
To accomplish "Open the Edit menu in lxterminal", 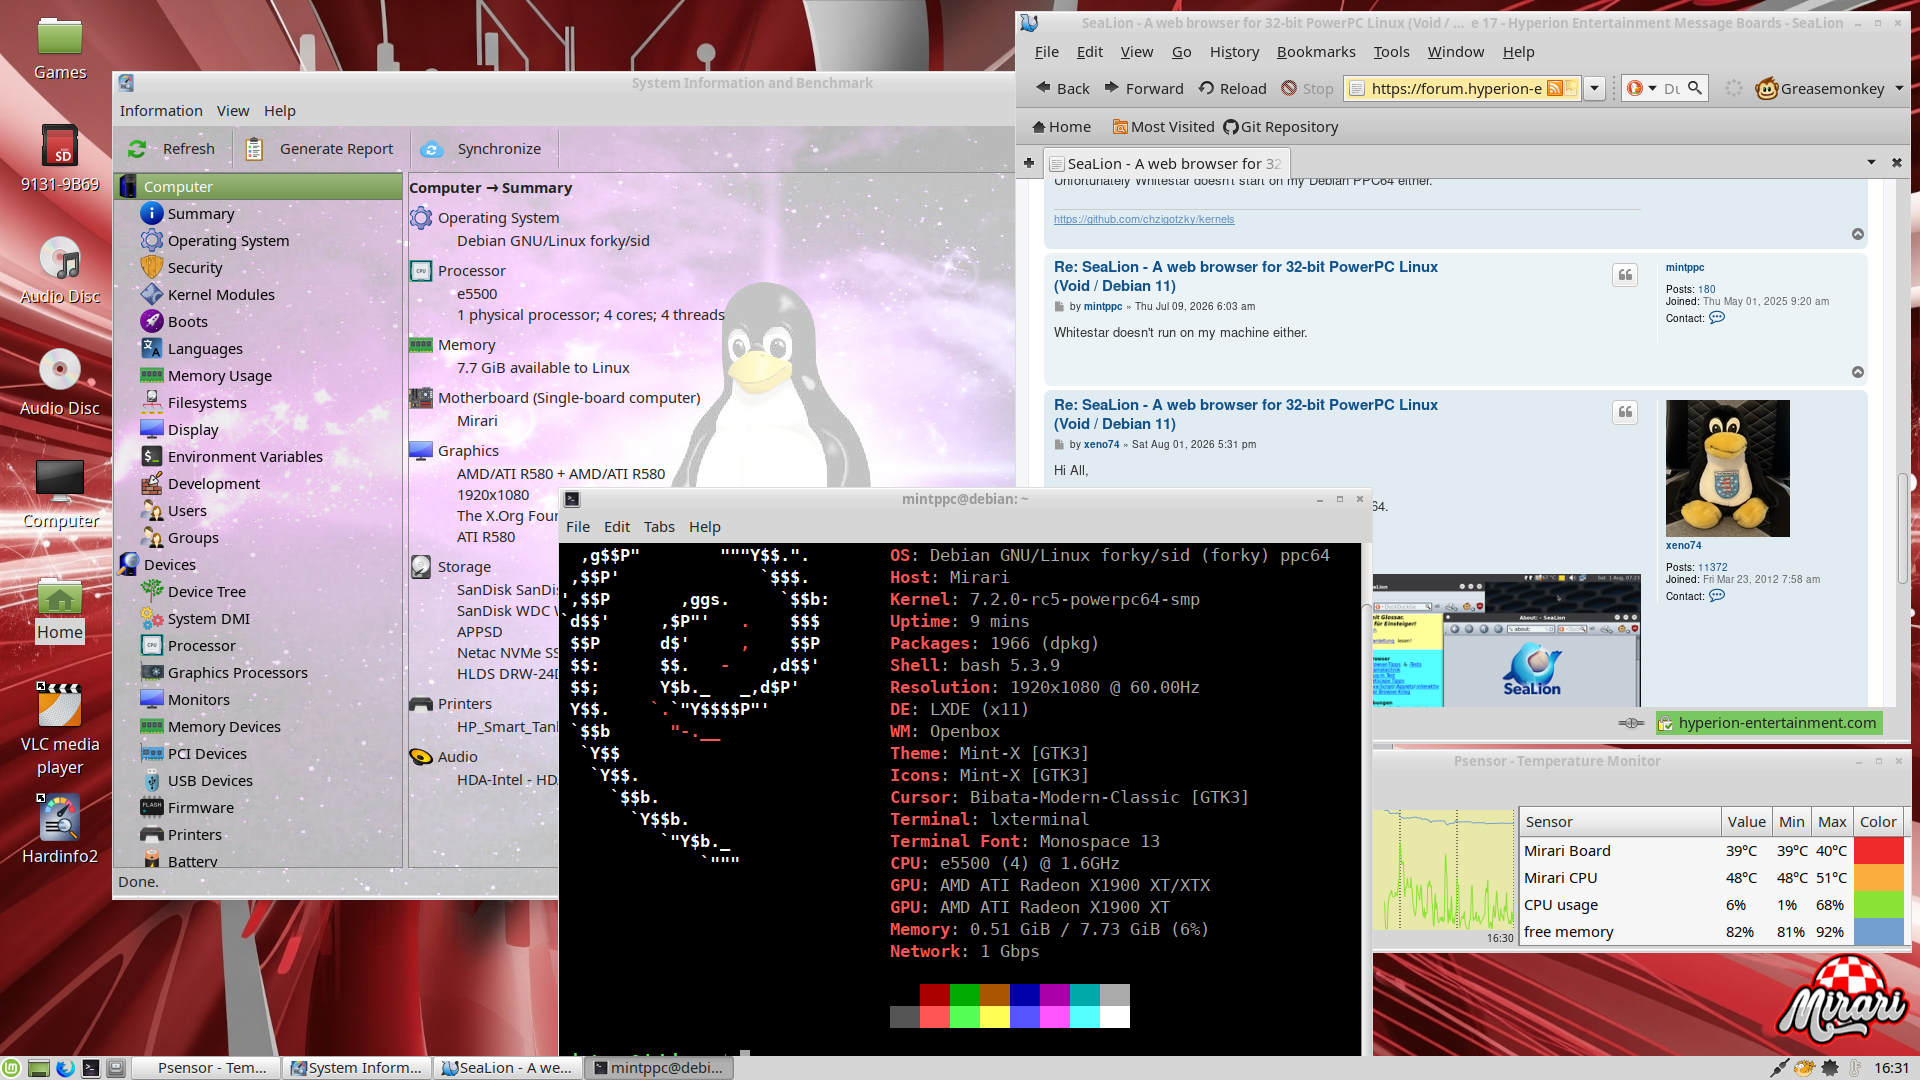I will click(x=617, y=527).
